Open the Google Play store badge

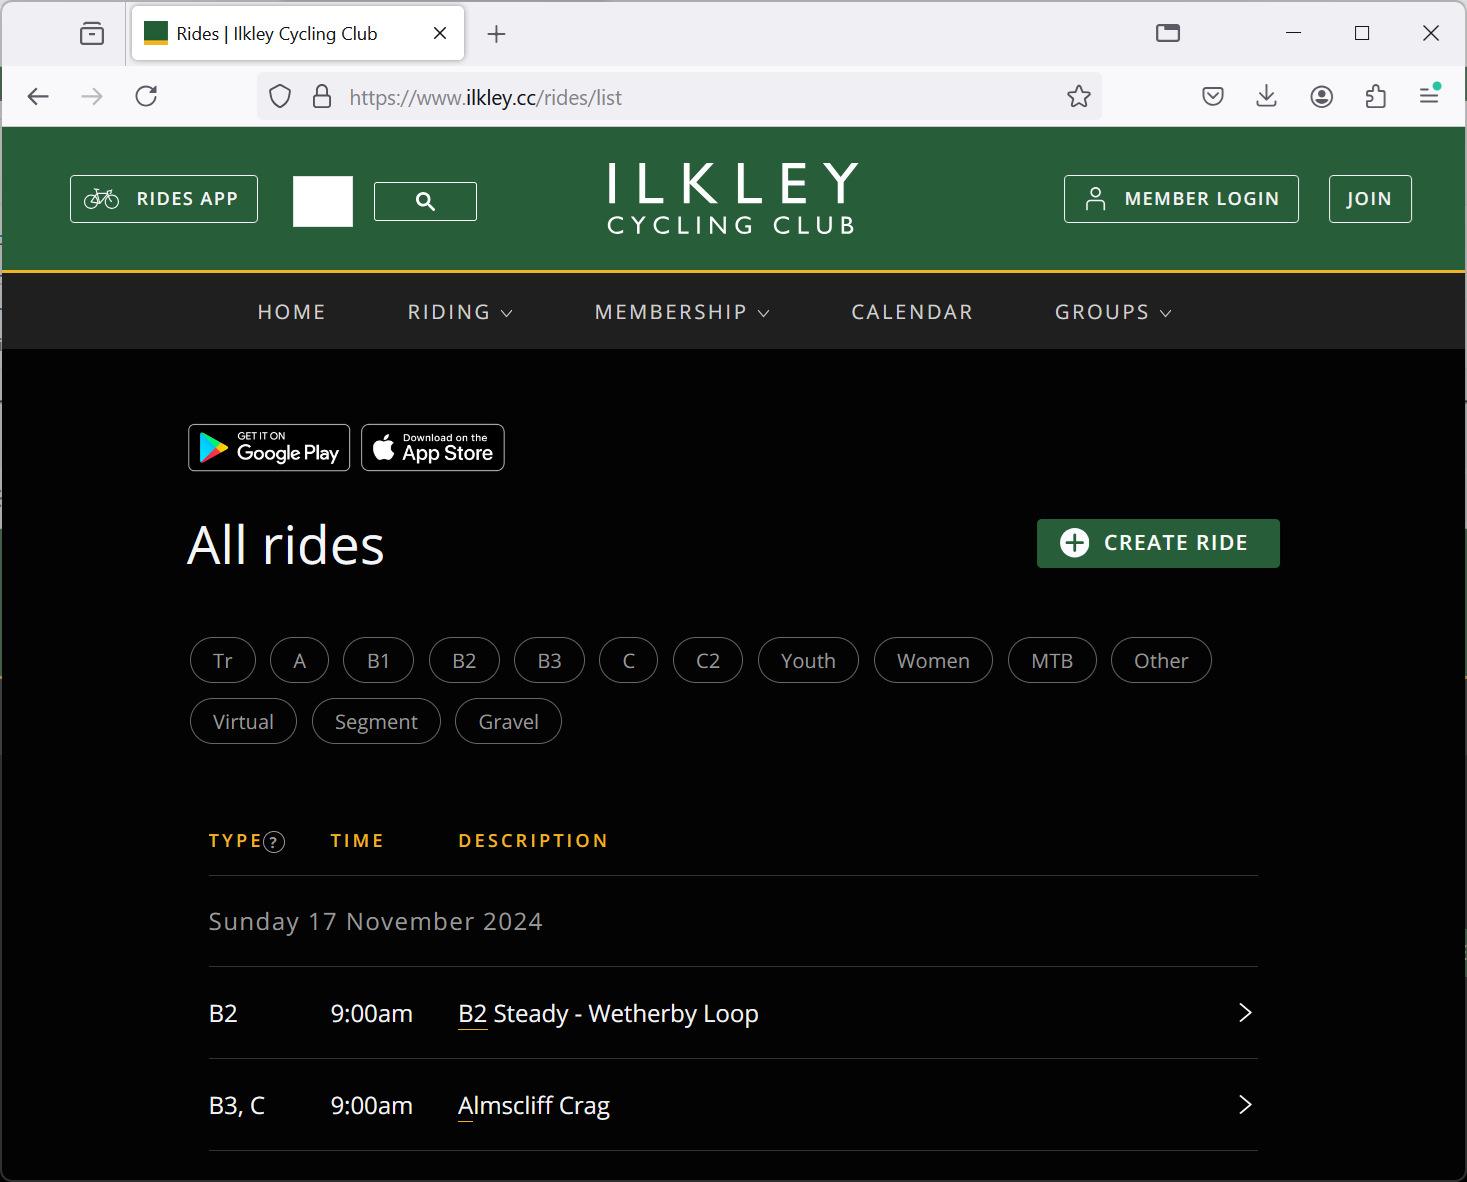(x=269, y=448)
